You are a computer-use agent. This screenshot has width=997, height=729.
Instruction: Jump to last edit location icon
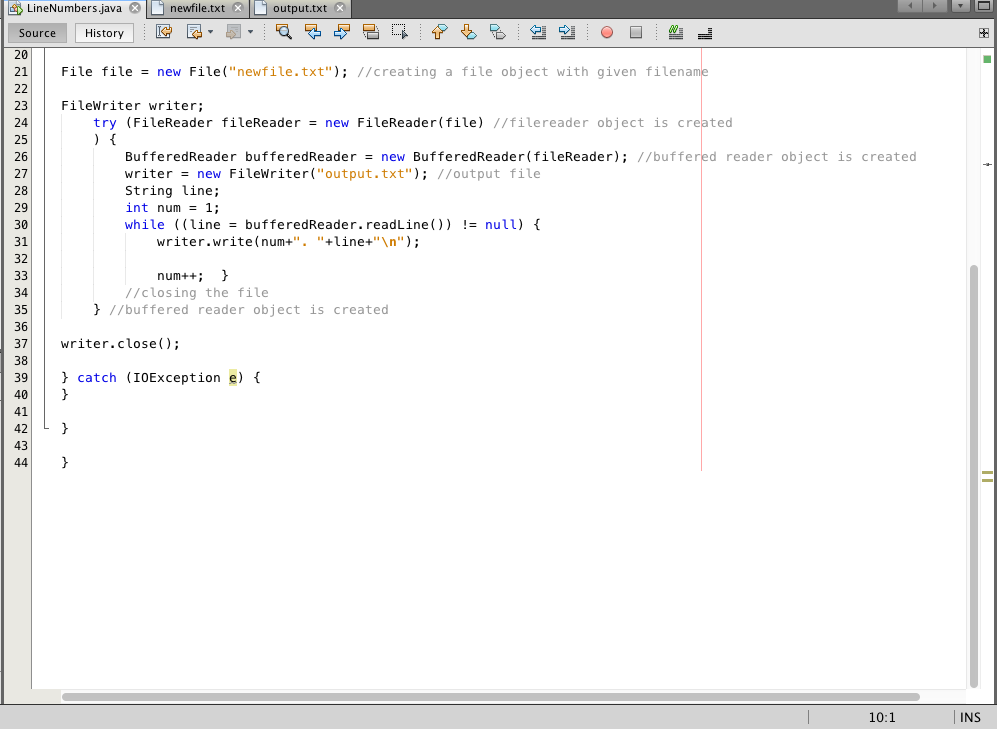[164, 32]
